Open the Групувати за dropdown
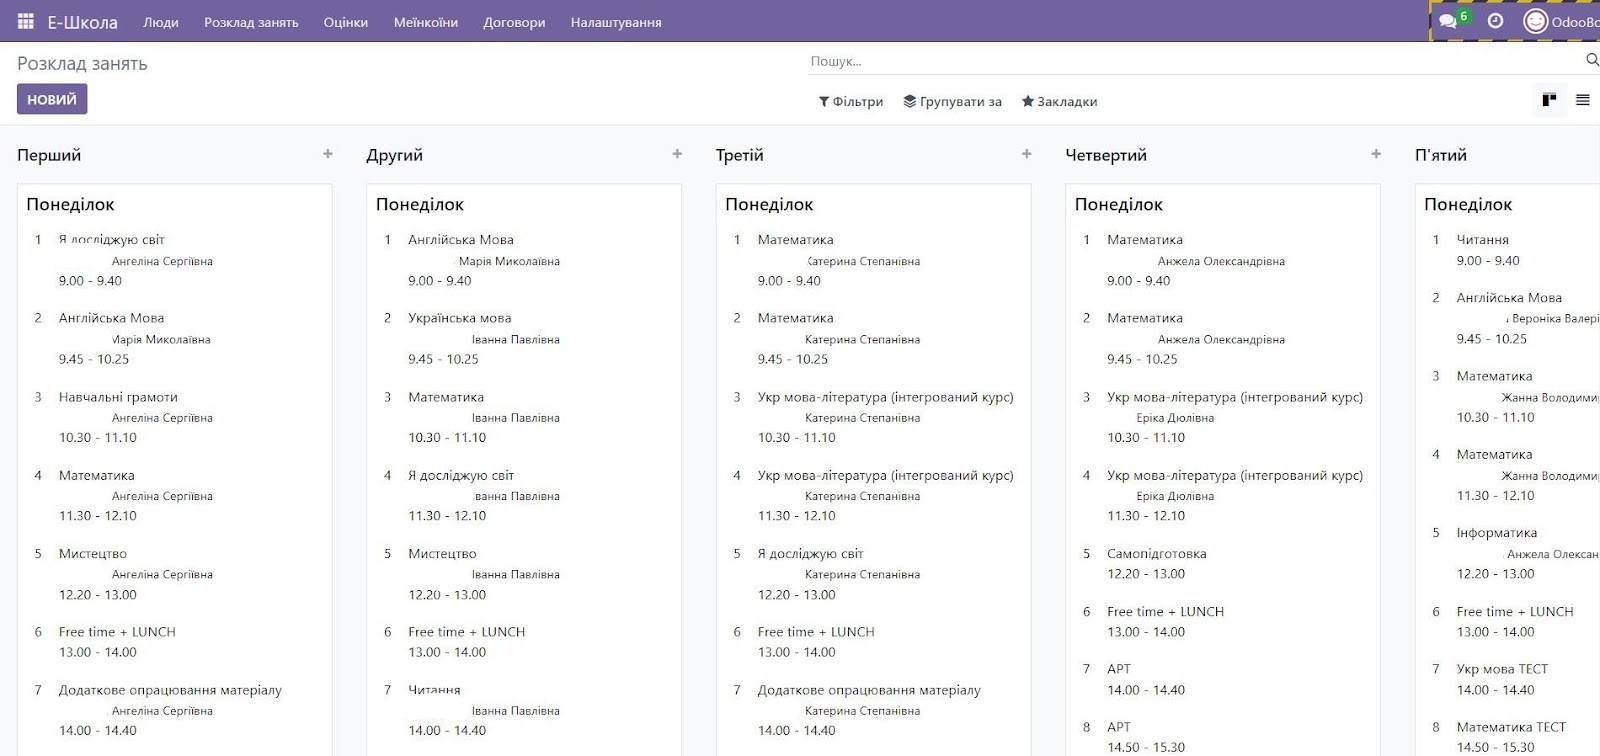The width and height of the screenshot is (1600, 756). (952, 101)
